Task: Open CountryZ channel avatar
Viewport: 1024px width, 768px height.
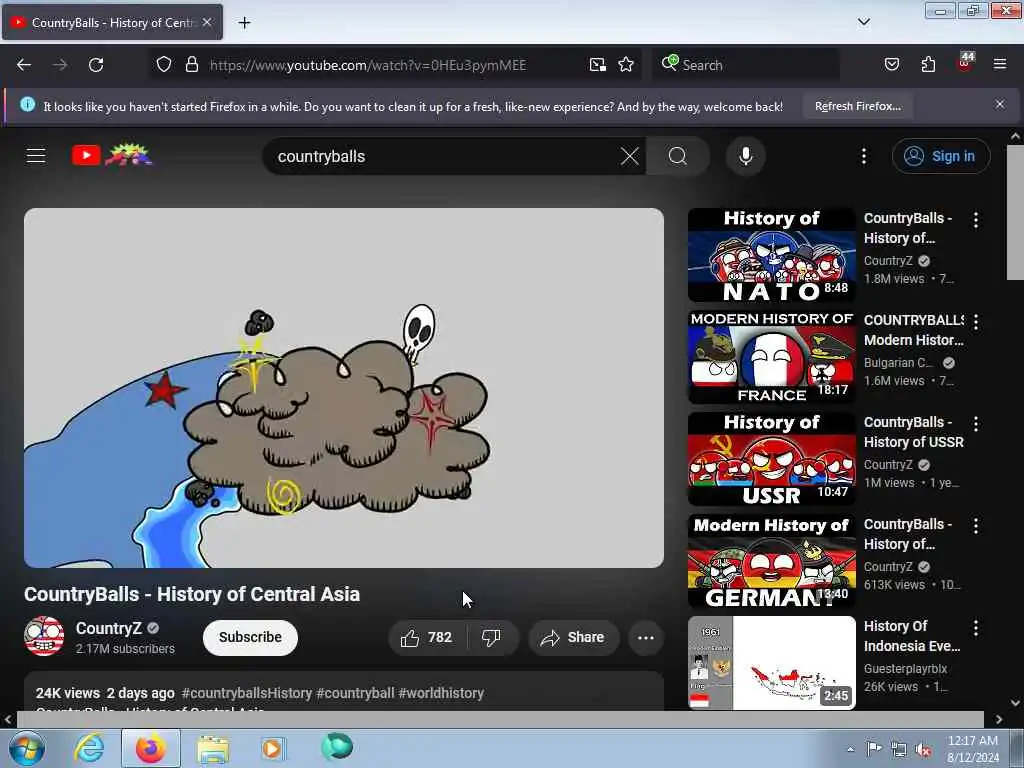Action: (x=44, y=636)
